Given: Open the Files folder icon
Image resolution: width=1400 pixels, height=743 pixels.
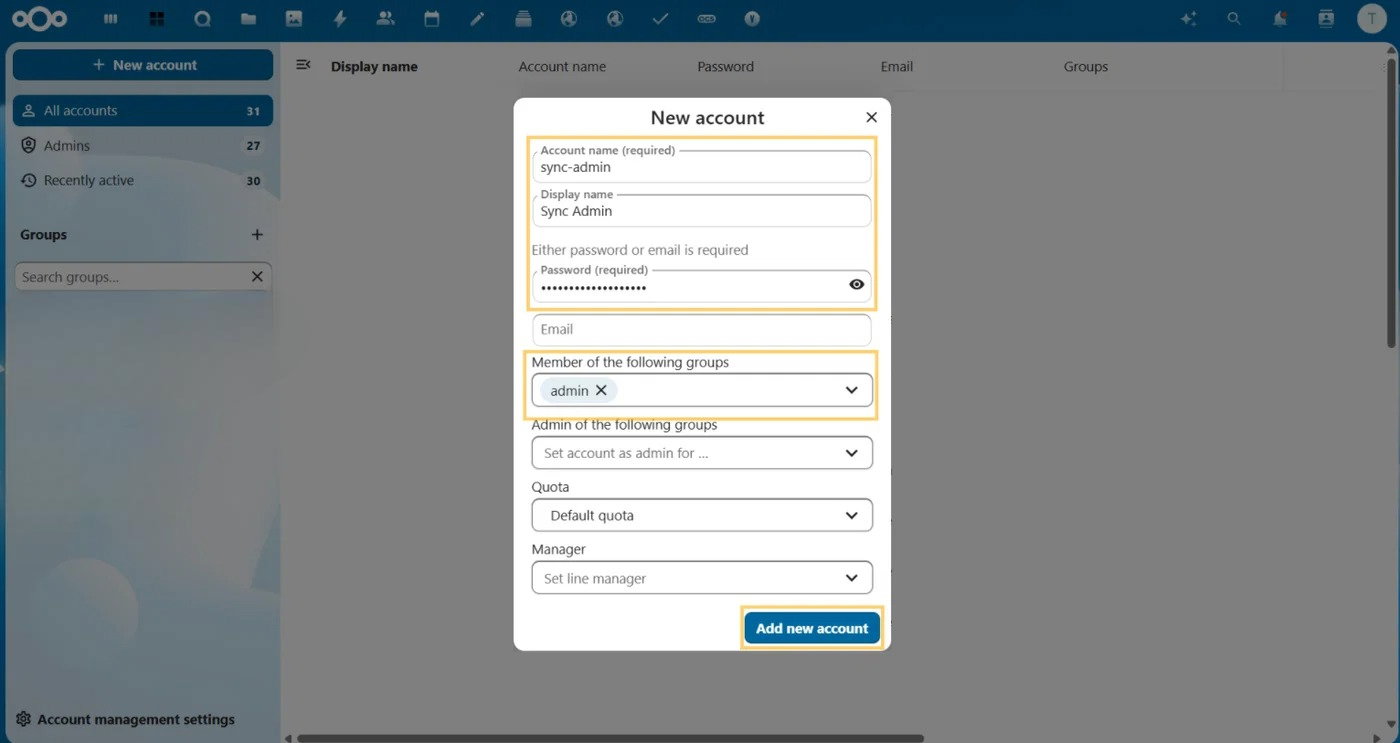Looking at the screenshot, I should coord(248,19).
